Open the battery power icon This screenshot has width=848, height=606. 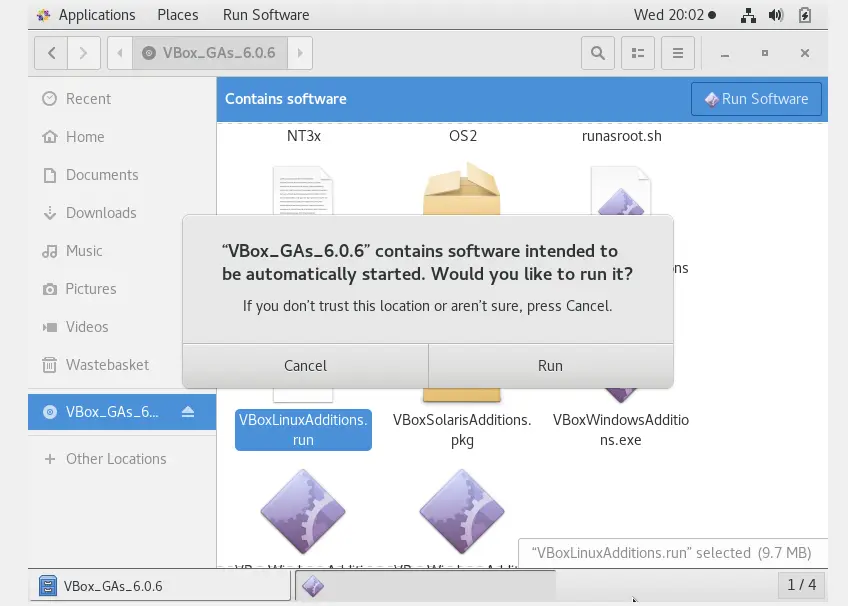tap(805, 15)
